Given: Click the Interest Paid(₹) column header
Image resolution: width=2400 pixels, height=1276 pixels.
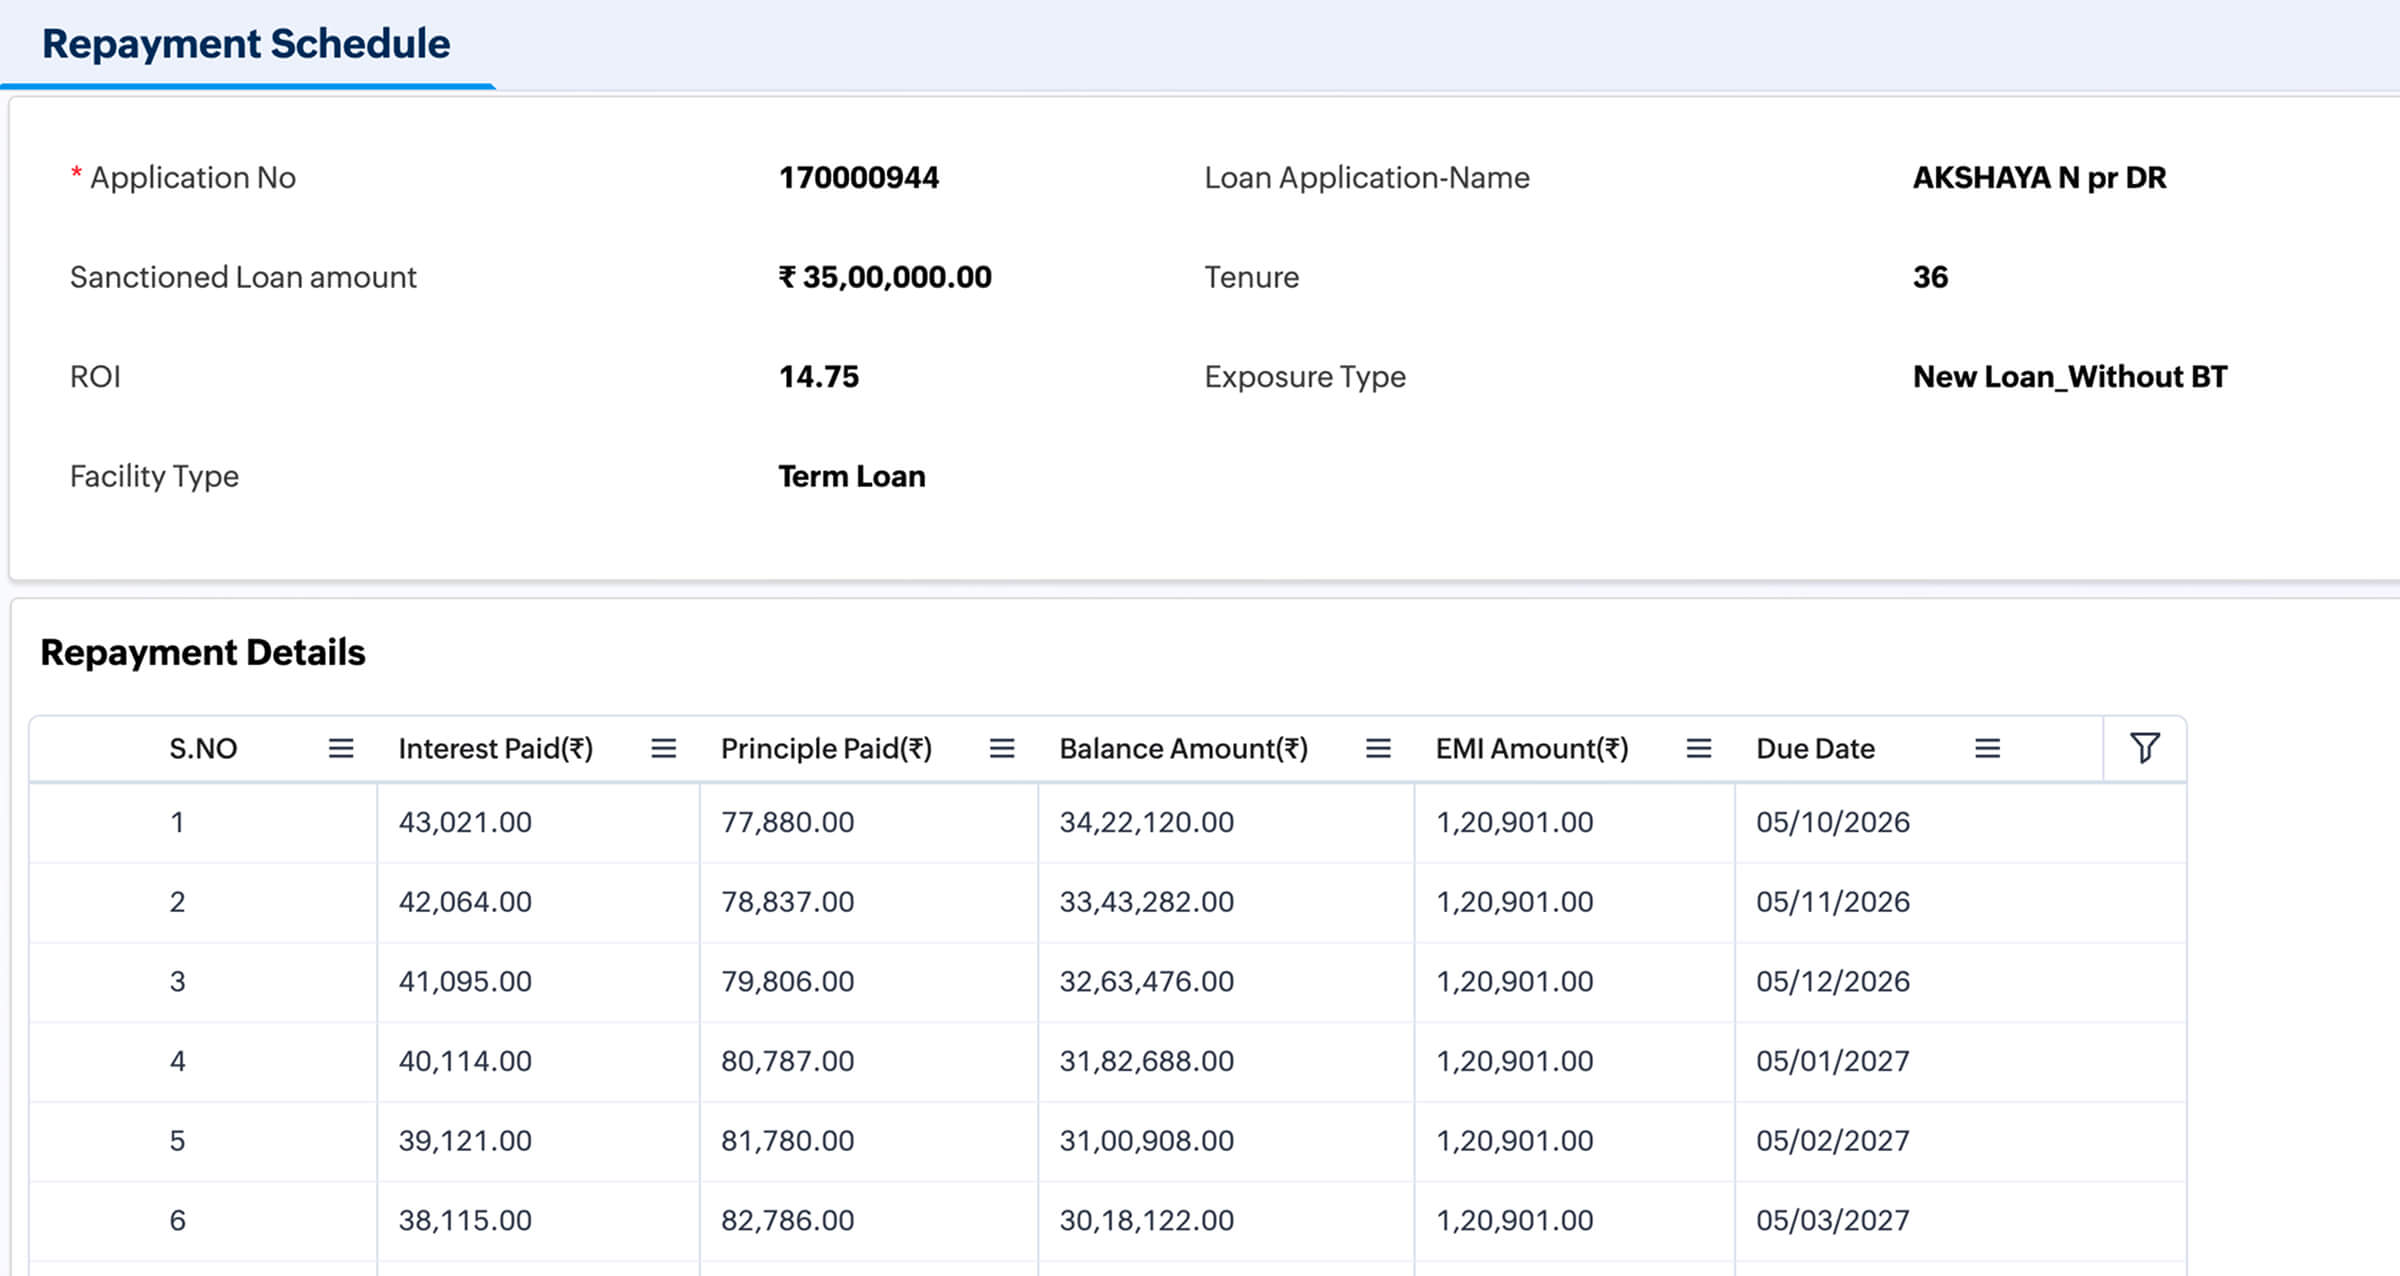Looking at the screenshot, I should [496, 748].
